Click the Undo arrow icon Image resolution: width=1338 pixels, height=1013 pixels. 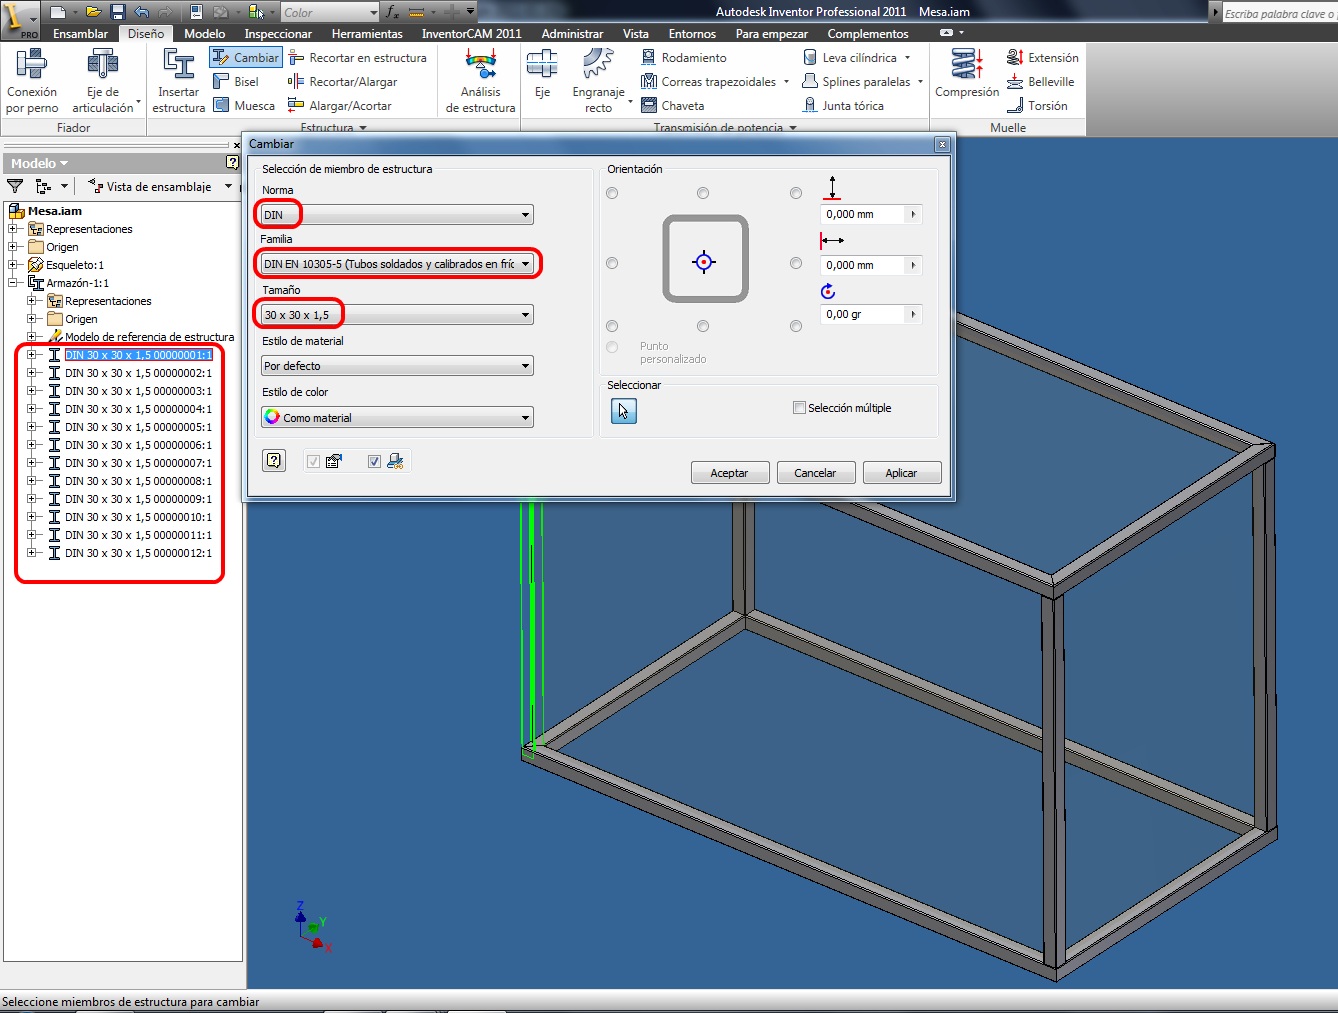[x=141, y=12]
